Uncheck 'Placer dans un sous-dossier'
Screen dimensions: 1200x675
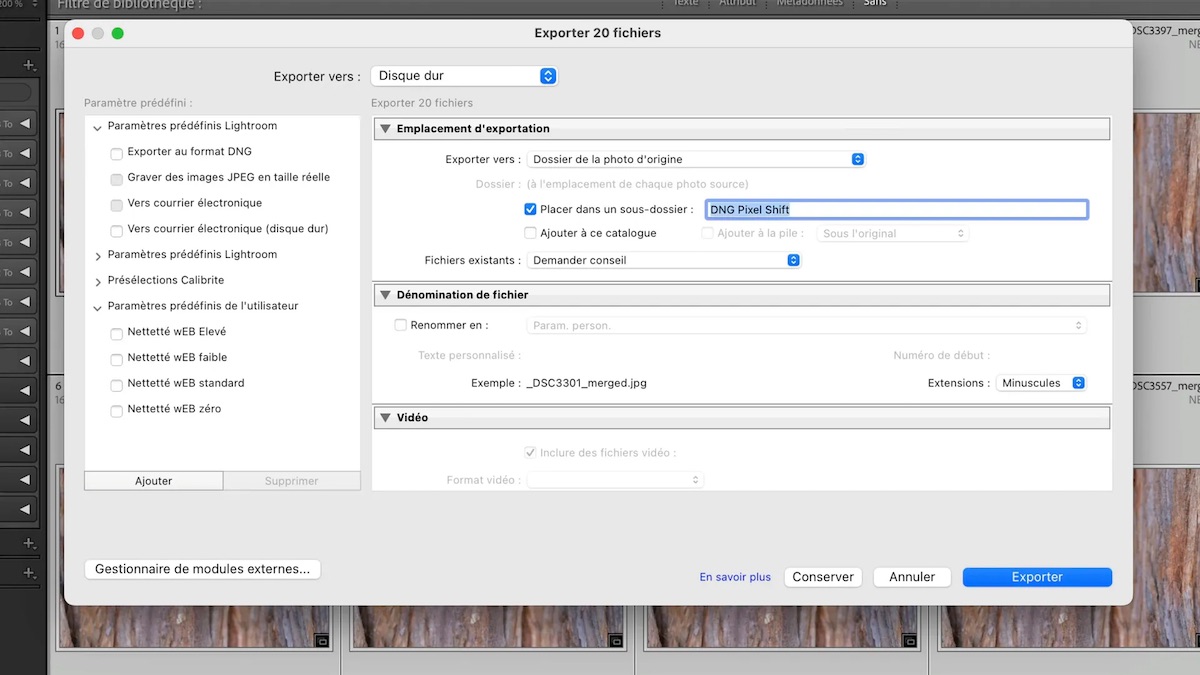[530, 210]
